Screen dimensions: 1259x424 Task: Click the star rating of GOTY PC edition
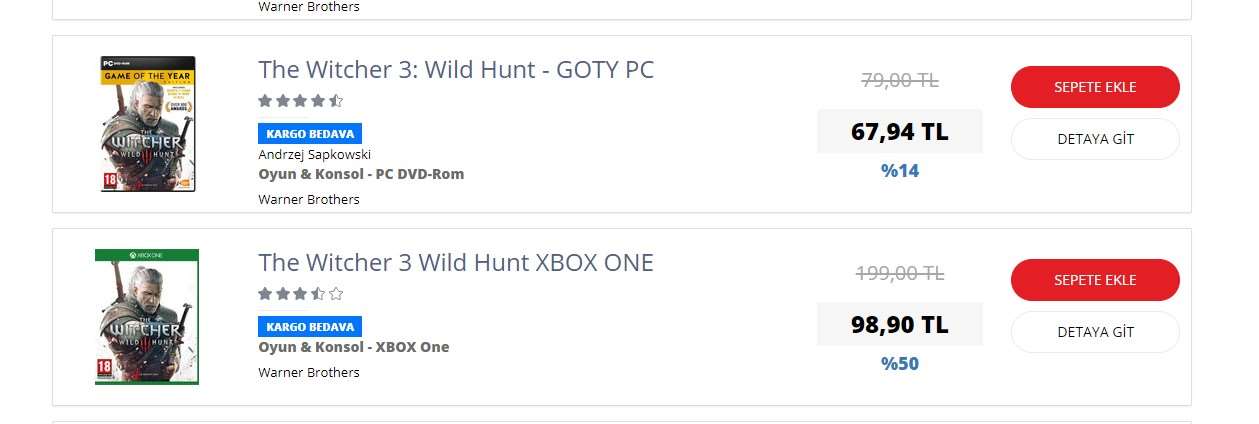point(301,101)
